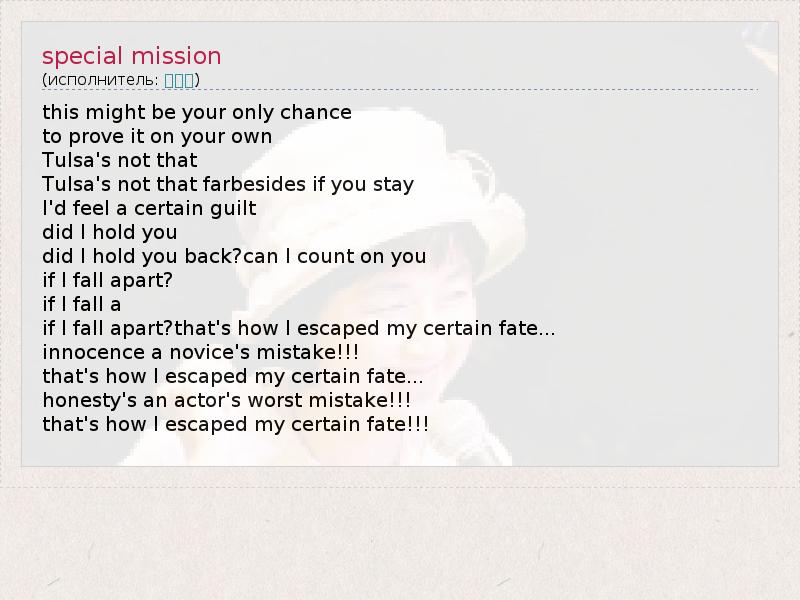Screen dimensions: 800x600
Task: Click the 'исполнитель:' label text
Action: pyautogui.click(x=101, y=79)
